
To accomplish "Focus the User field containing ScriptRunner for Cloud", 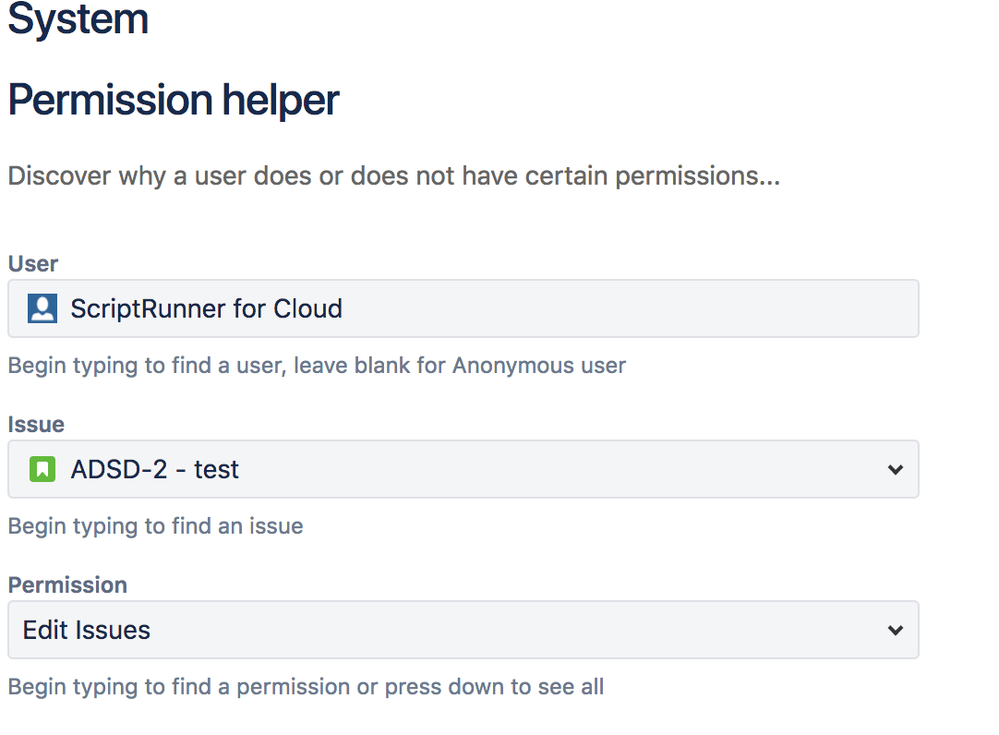I will pyautogui.click(x=463, y=308).
